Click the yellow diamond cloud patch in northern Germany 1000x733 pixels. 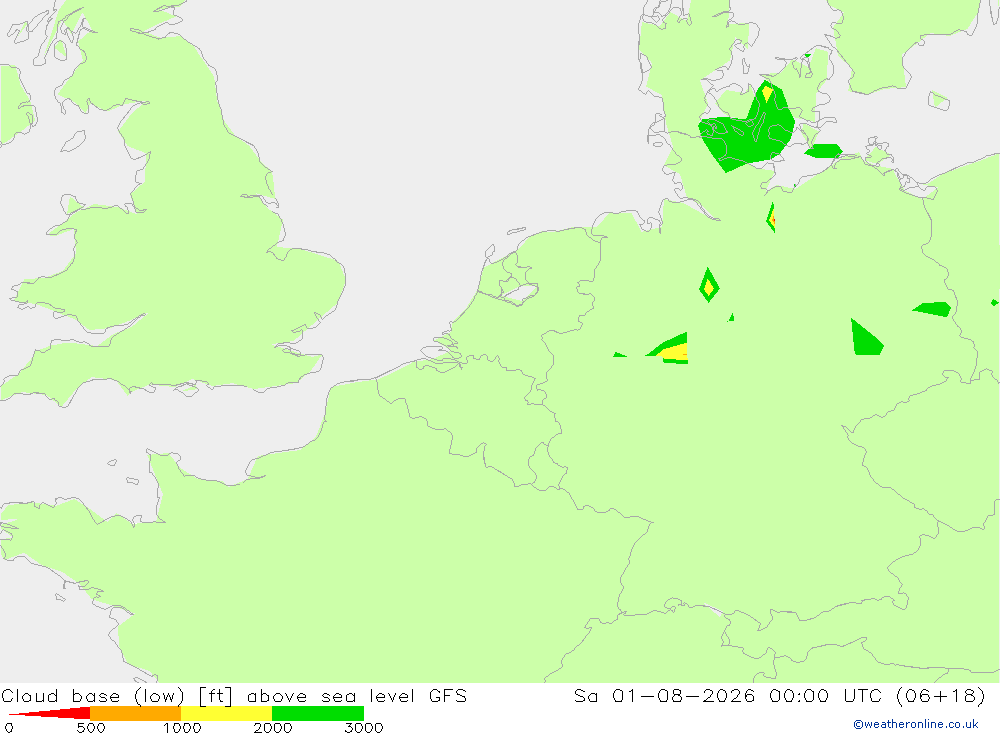coord(709,286)
